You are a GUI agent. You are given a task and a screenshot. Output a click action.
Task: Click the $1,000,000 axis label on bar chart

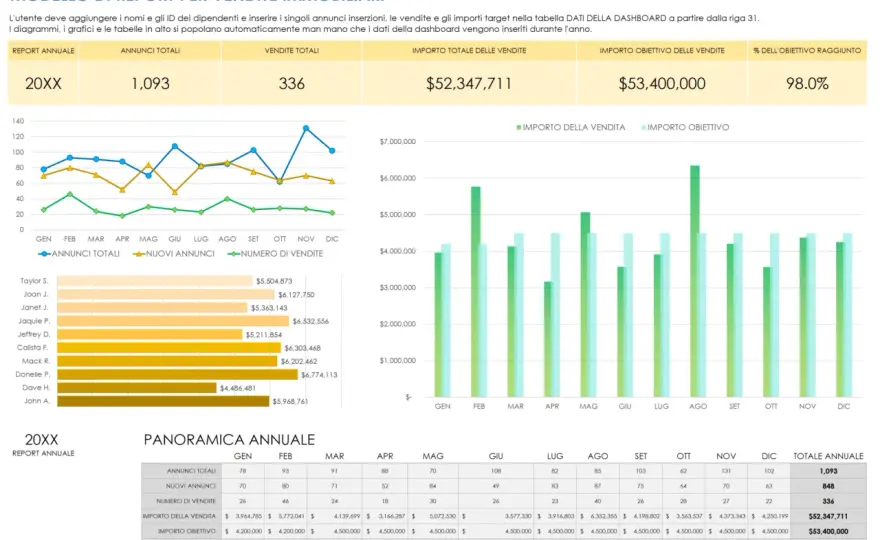tap(398, 360)
